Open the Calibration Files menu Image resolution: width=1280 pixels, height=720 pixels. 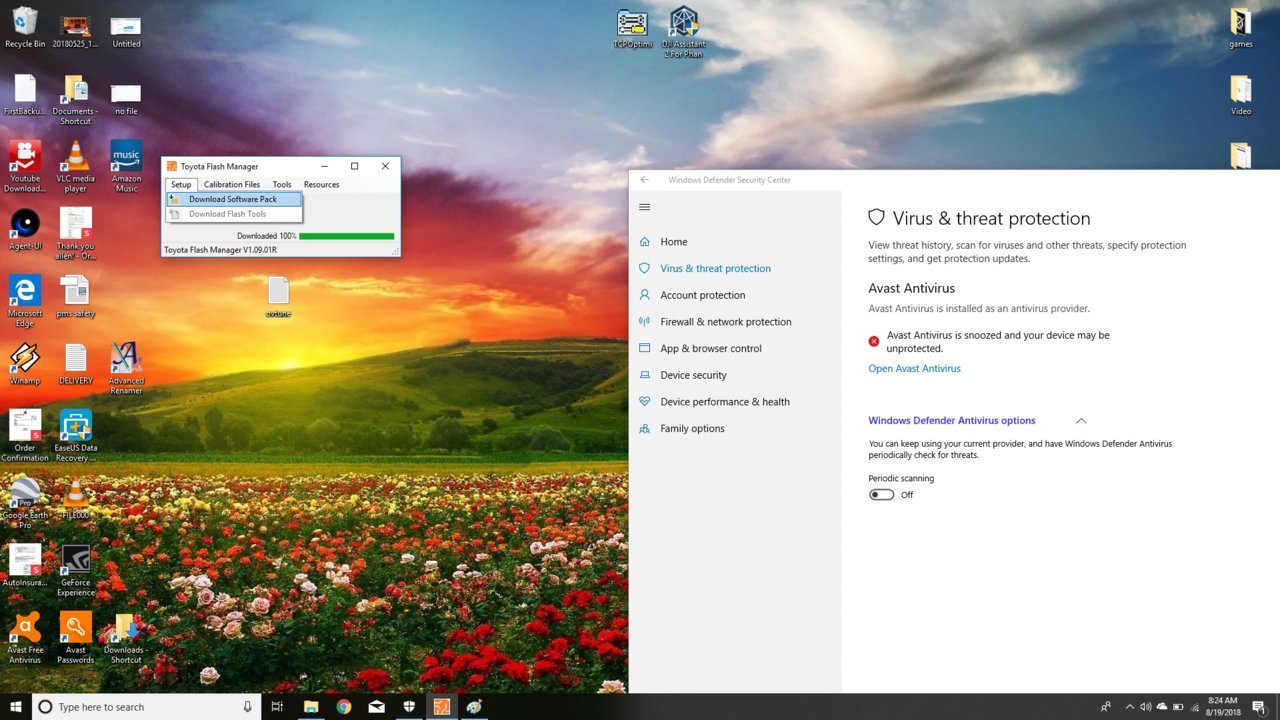click(232, 184)
